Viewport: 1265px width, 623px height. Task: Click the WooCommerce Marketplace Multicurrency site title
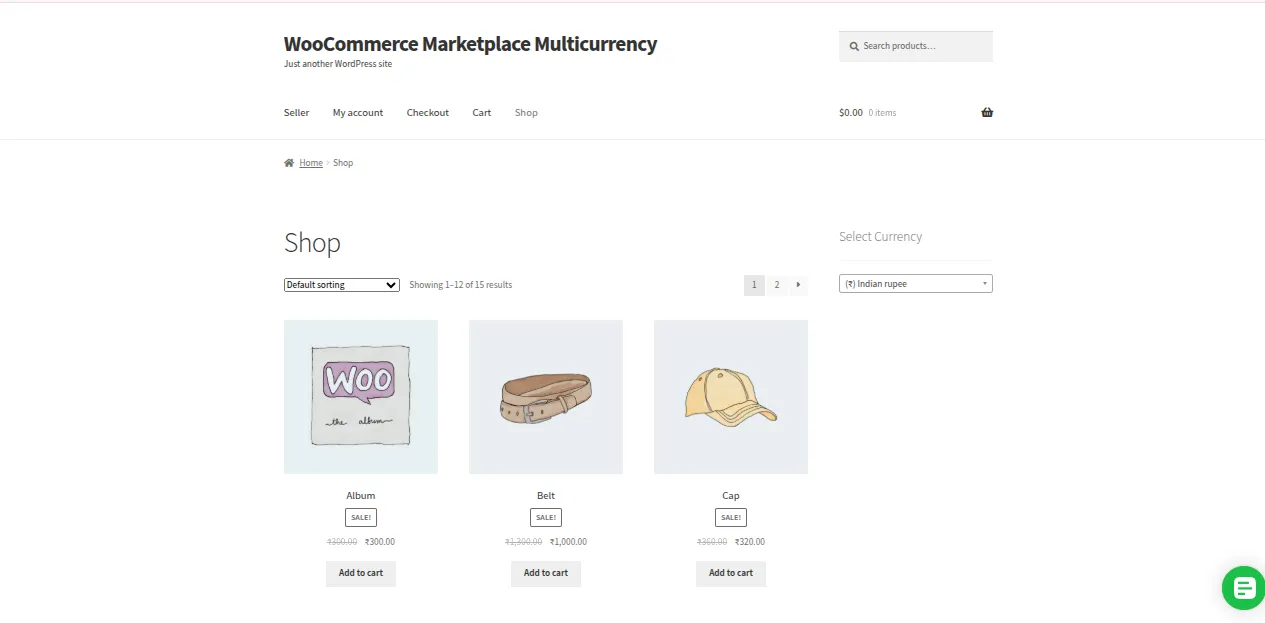pos(470,44)
